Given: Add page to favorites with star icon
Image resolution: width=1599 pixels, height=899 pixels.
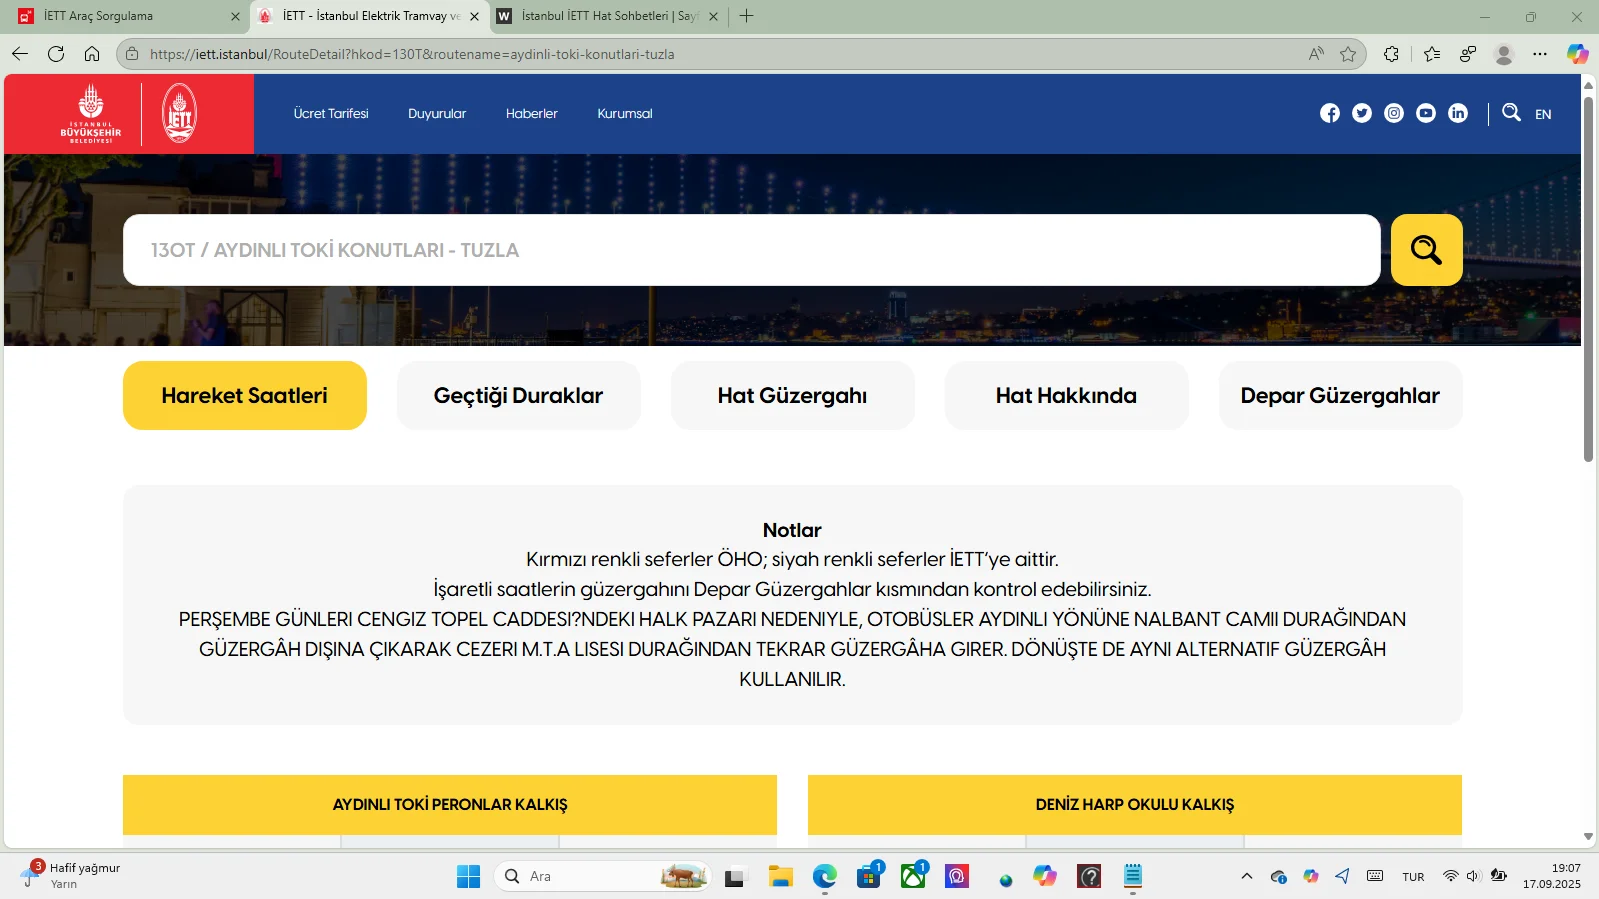Looking at the screenshot, I should (1348, 54).
